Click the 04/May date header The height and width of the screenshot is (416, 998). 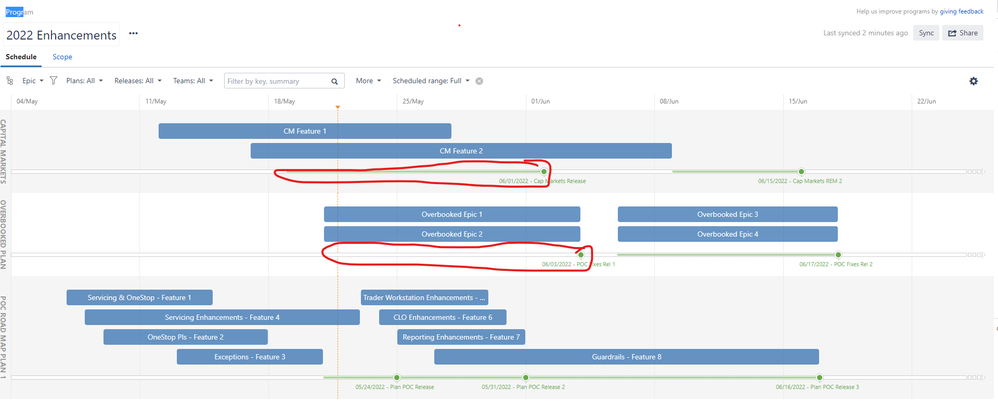[27, 101]
